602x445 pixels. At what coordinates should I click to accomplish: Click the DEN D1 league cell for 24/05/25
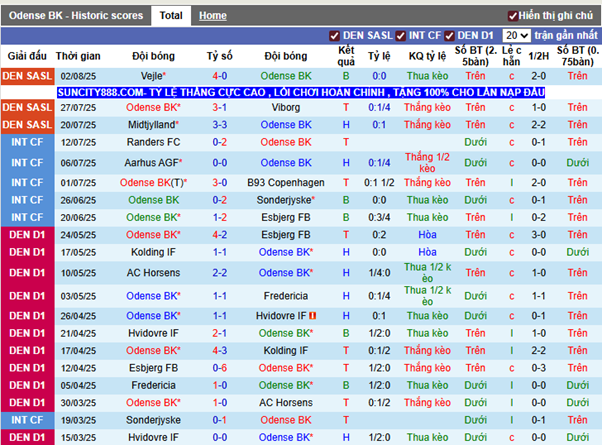point(27,235)
